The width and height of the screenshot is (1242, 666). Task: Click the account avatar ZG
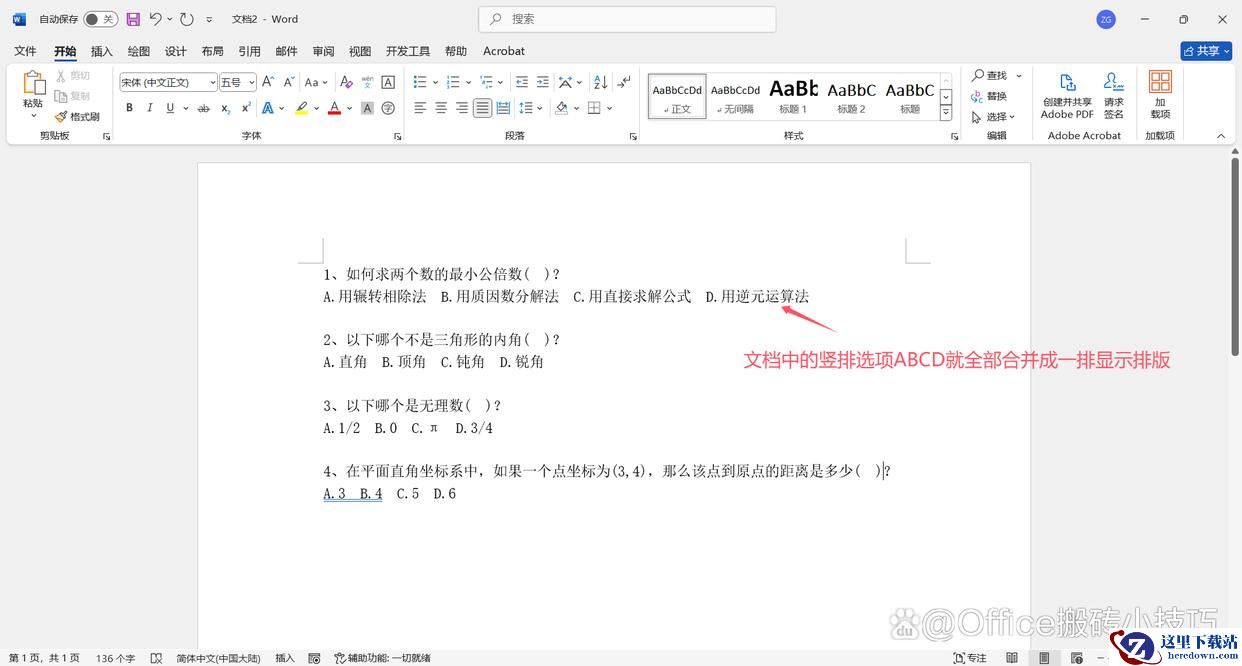1106,19
